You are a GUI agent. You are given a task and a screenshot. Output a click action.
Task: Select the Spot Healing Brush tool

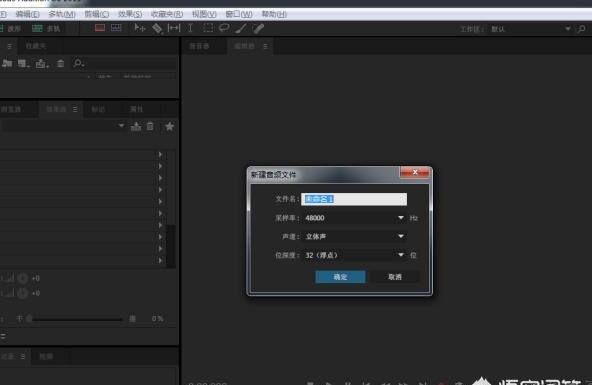(x=258, y=28)
